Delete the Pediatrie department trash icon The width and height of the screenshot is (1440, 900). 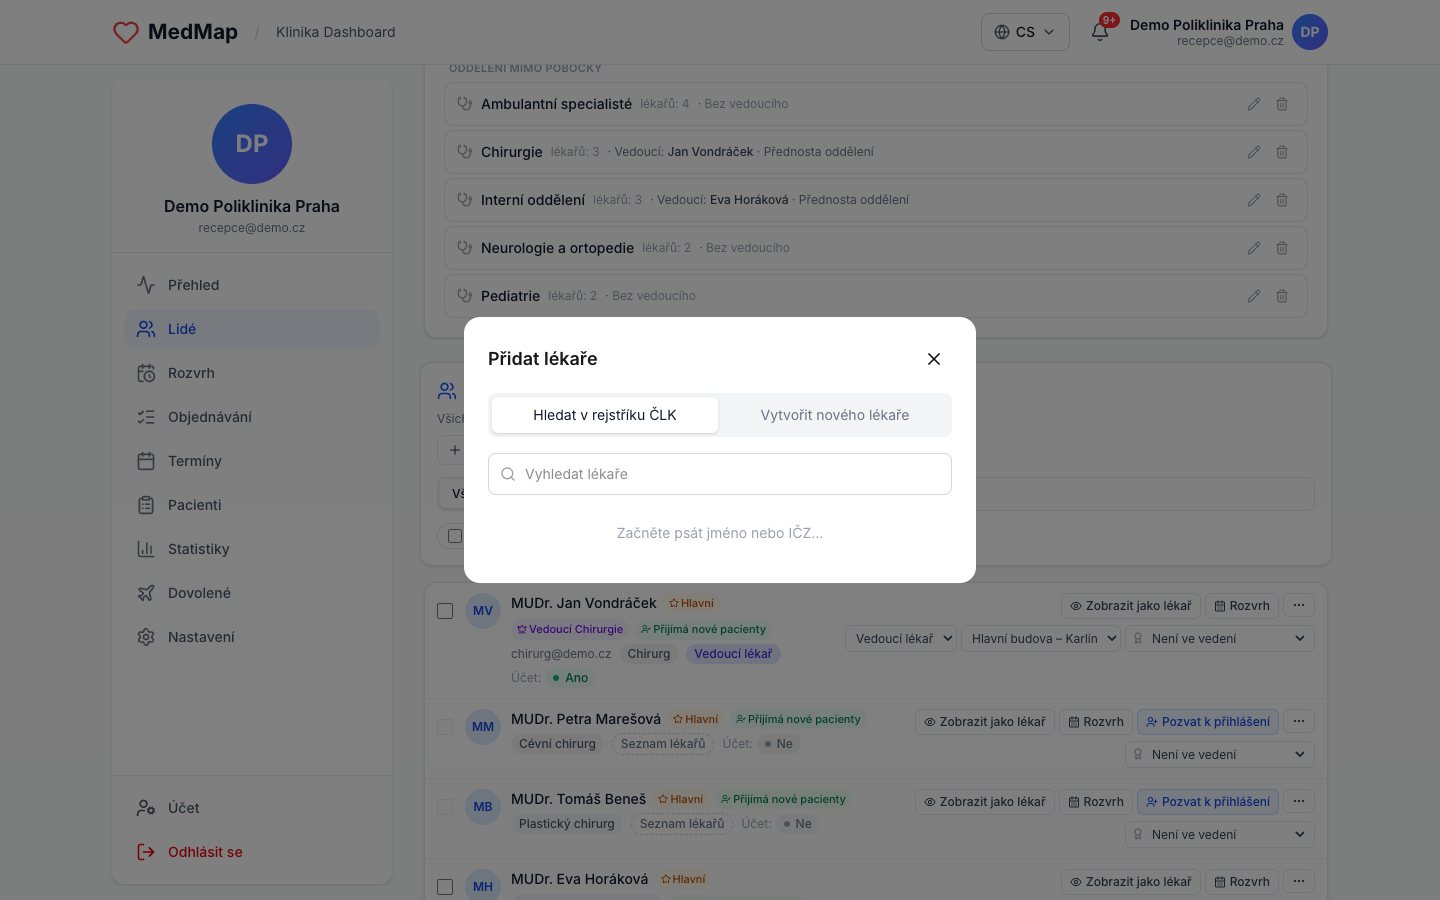click(1282, 296)
